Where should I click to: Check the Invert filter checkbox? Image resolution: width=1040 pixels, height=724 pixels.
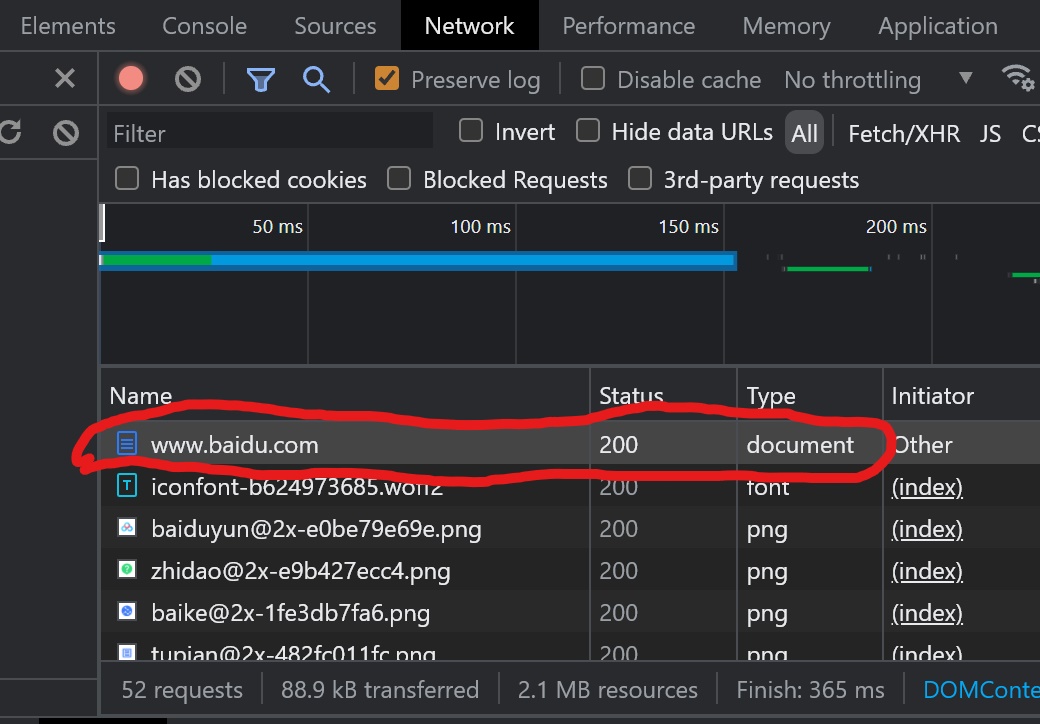471,131
